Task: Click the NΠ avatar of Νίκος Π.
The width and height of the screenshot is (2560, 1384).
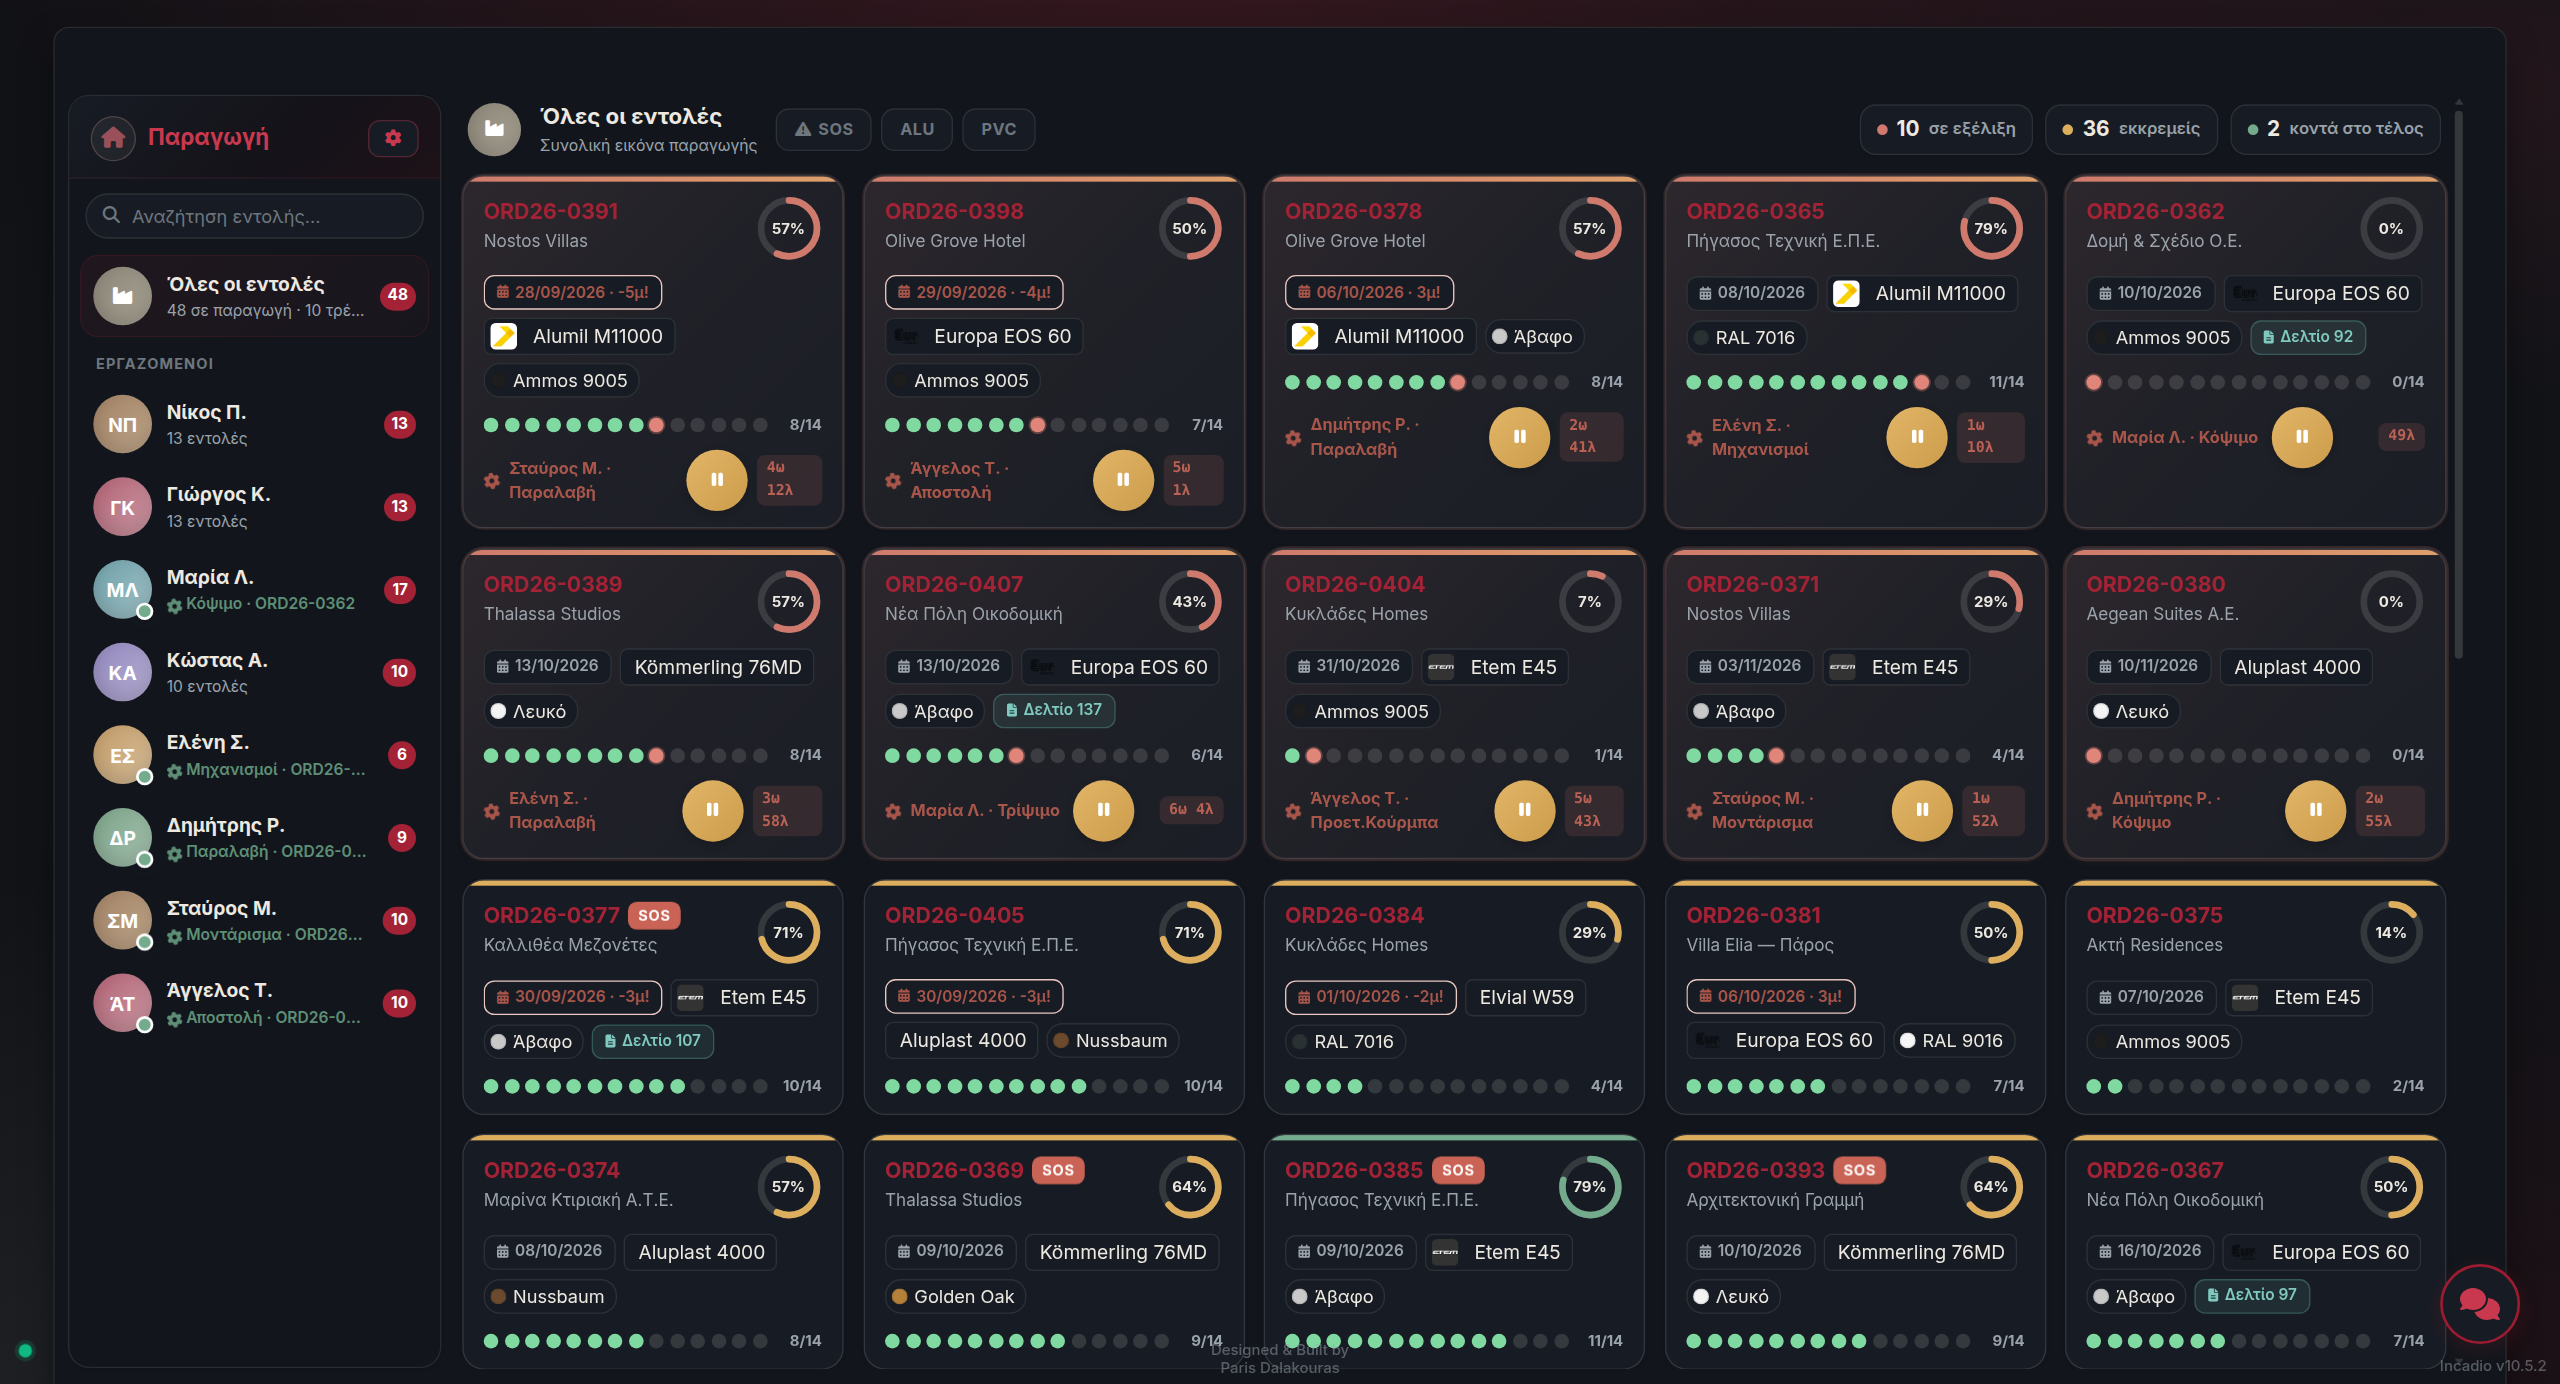Action: tap(122, 424)
